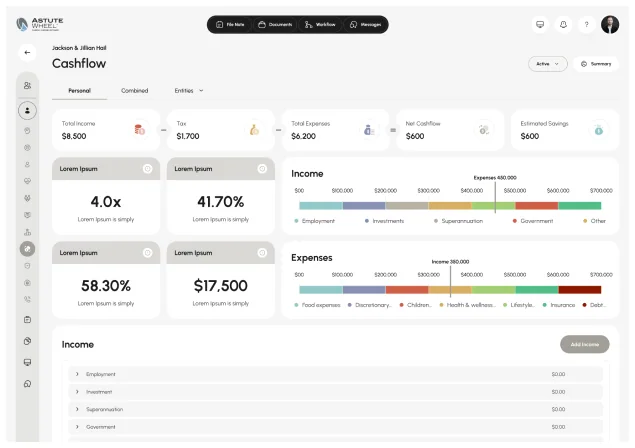635x448 pixels.
Task: Click info icon on 4.0x card
Action: (147, 169)
